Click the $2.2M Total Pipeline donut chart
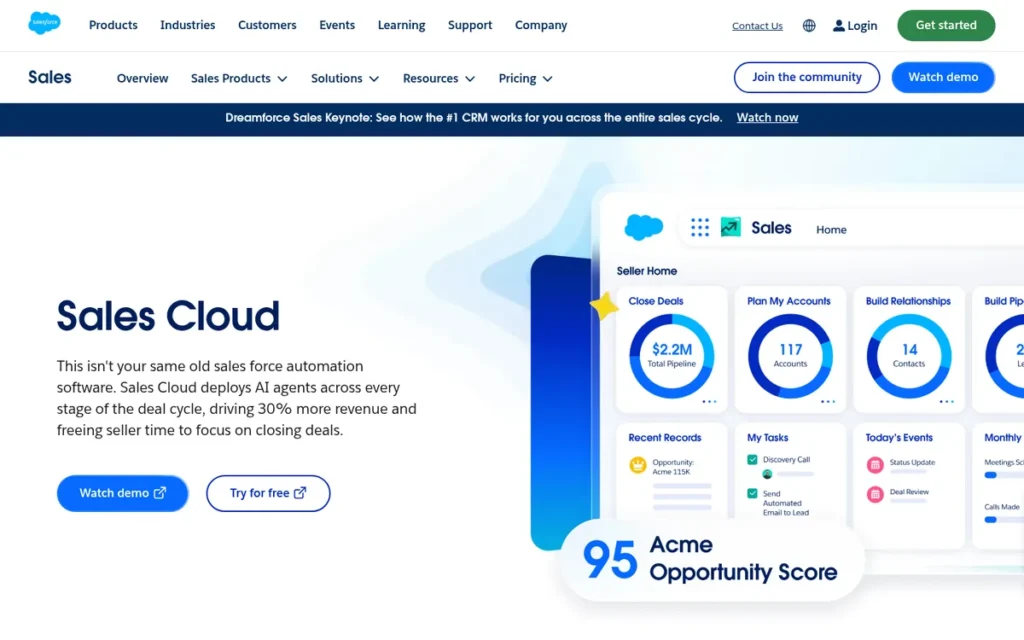The image size is (1024, 640). coord(671,356)
